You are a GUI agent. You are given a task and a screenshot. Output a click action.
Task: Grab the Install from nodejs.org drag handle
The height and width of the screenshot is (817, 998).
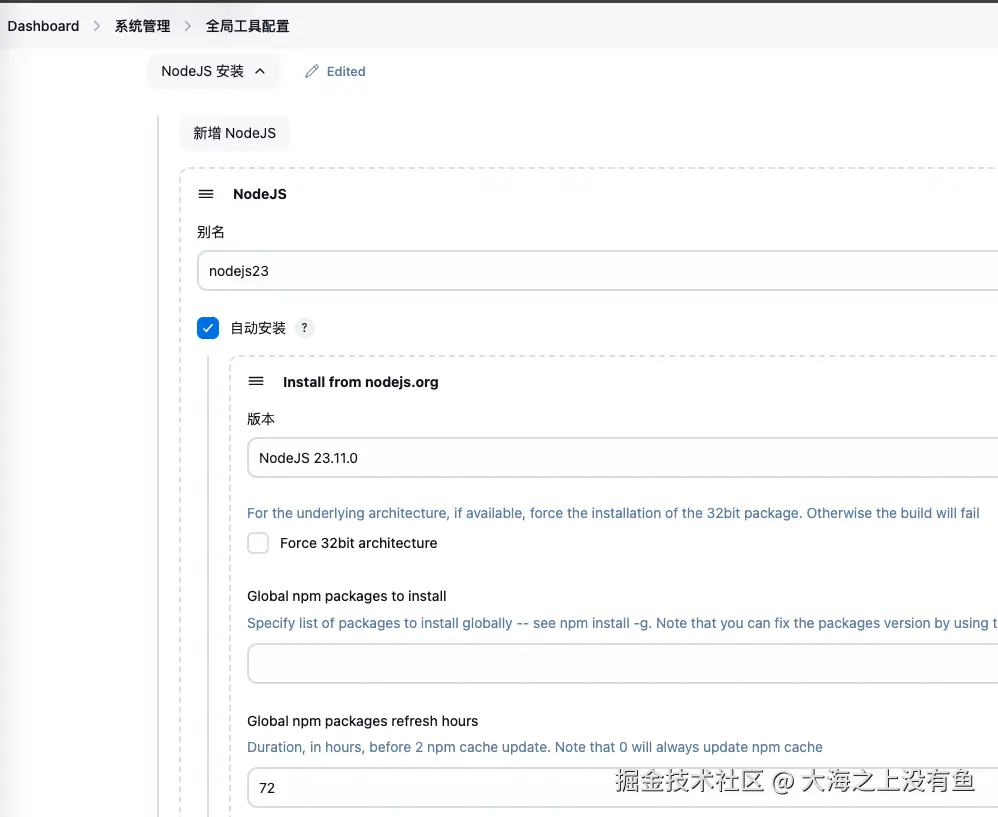[x=256, y=381]
